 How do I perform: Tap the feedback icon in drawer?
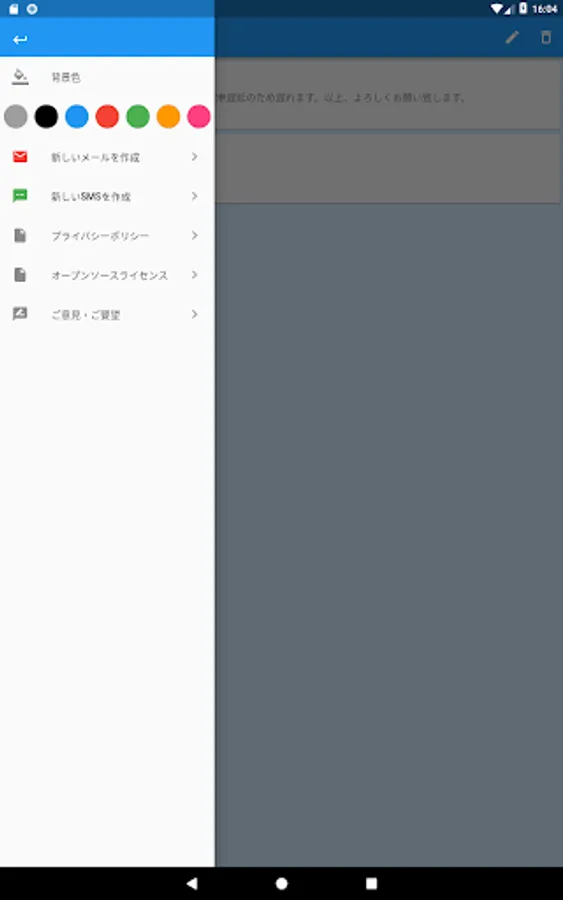coord(20,314)
